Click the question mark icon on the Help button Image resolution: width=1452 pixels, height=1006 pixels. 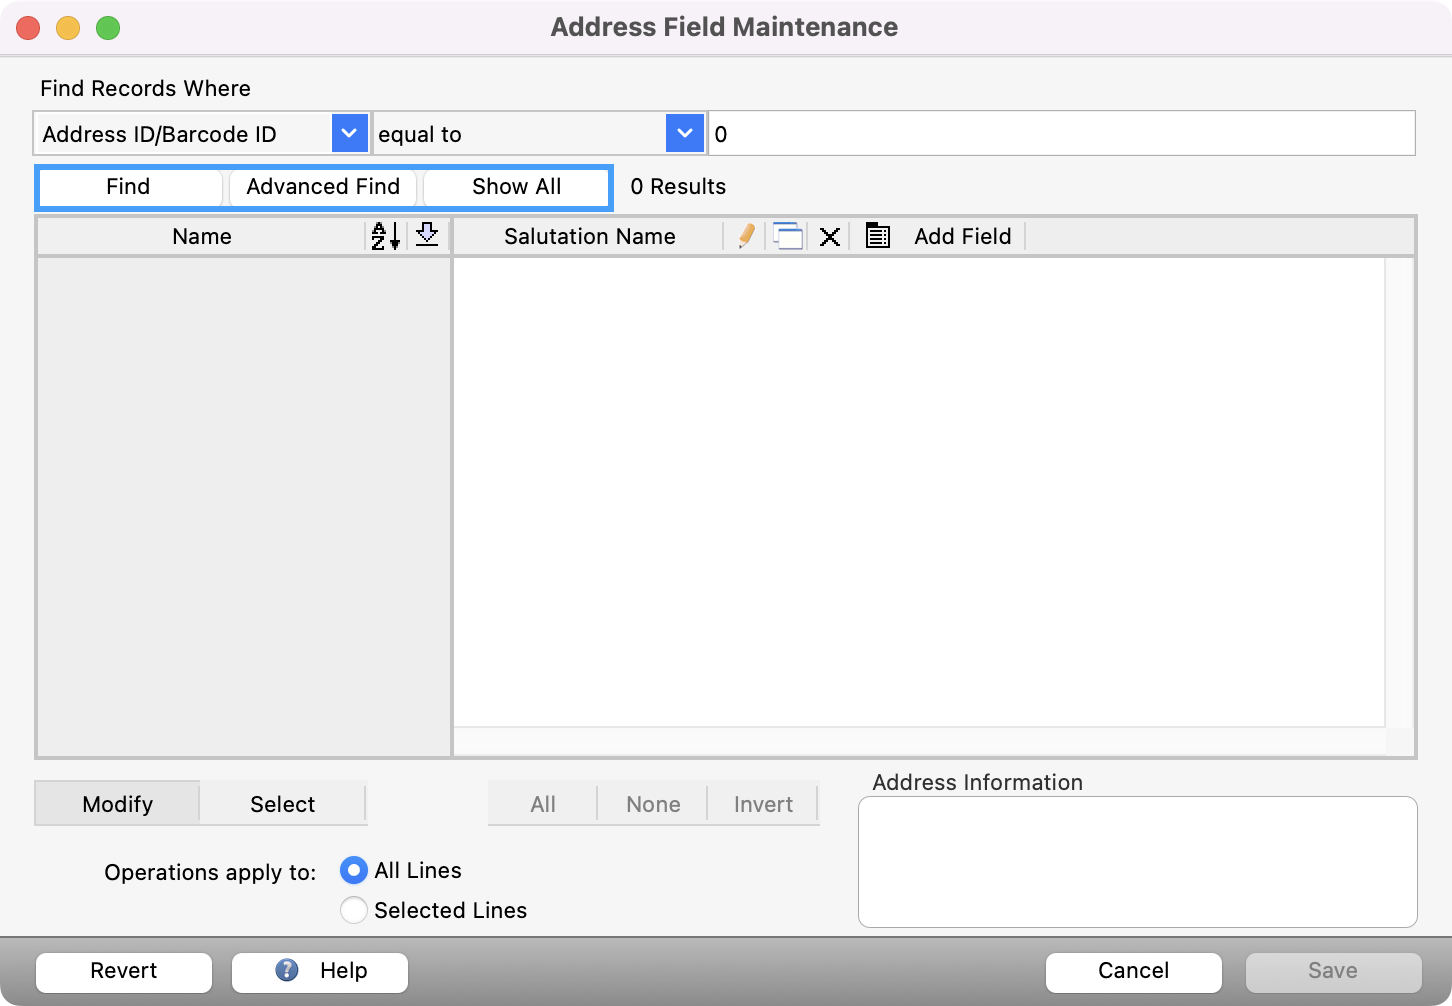click(284, 971)
